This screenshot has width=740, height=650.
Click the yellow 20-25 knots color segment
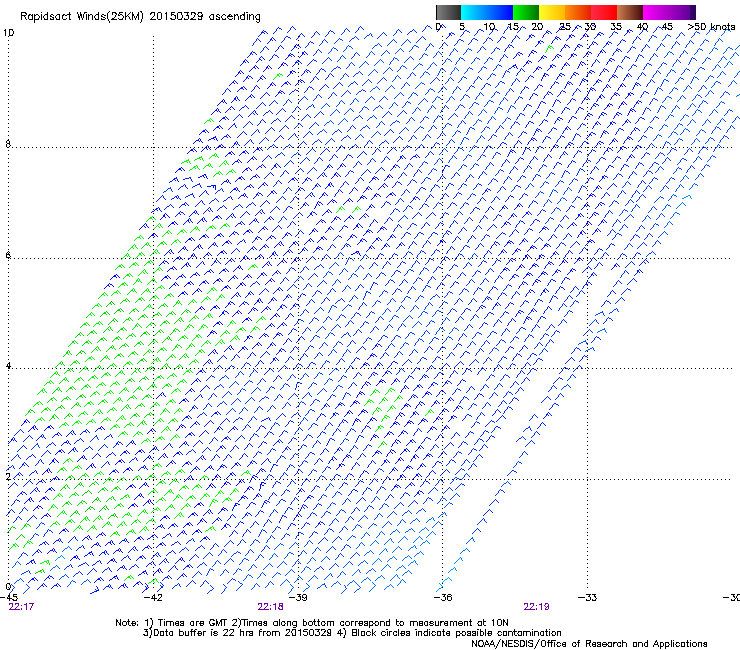(x=552, y=12)
